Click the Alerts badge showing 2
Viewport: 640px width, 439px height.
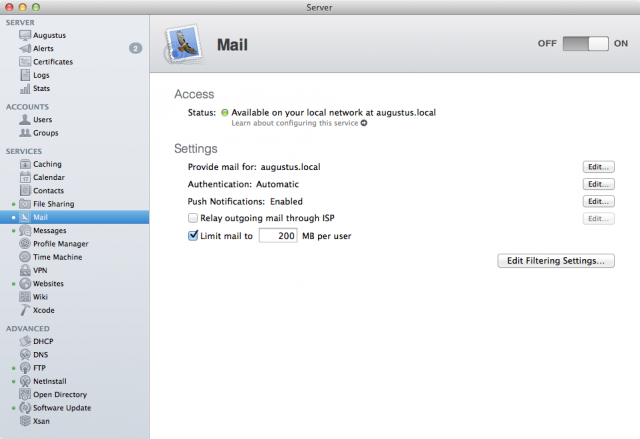(x=136, y=49)
